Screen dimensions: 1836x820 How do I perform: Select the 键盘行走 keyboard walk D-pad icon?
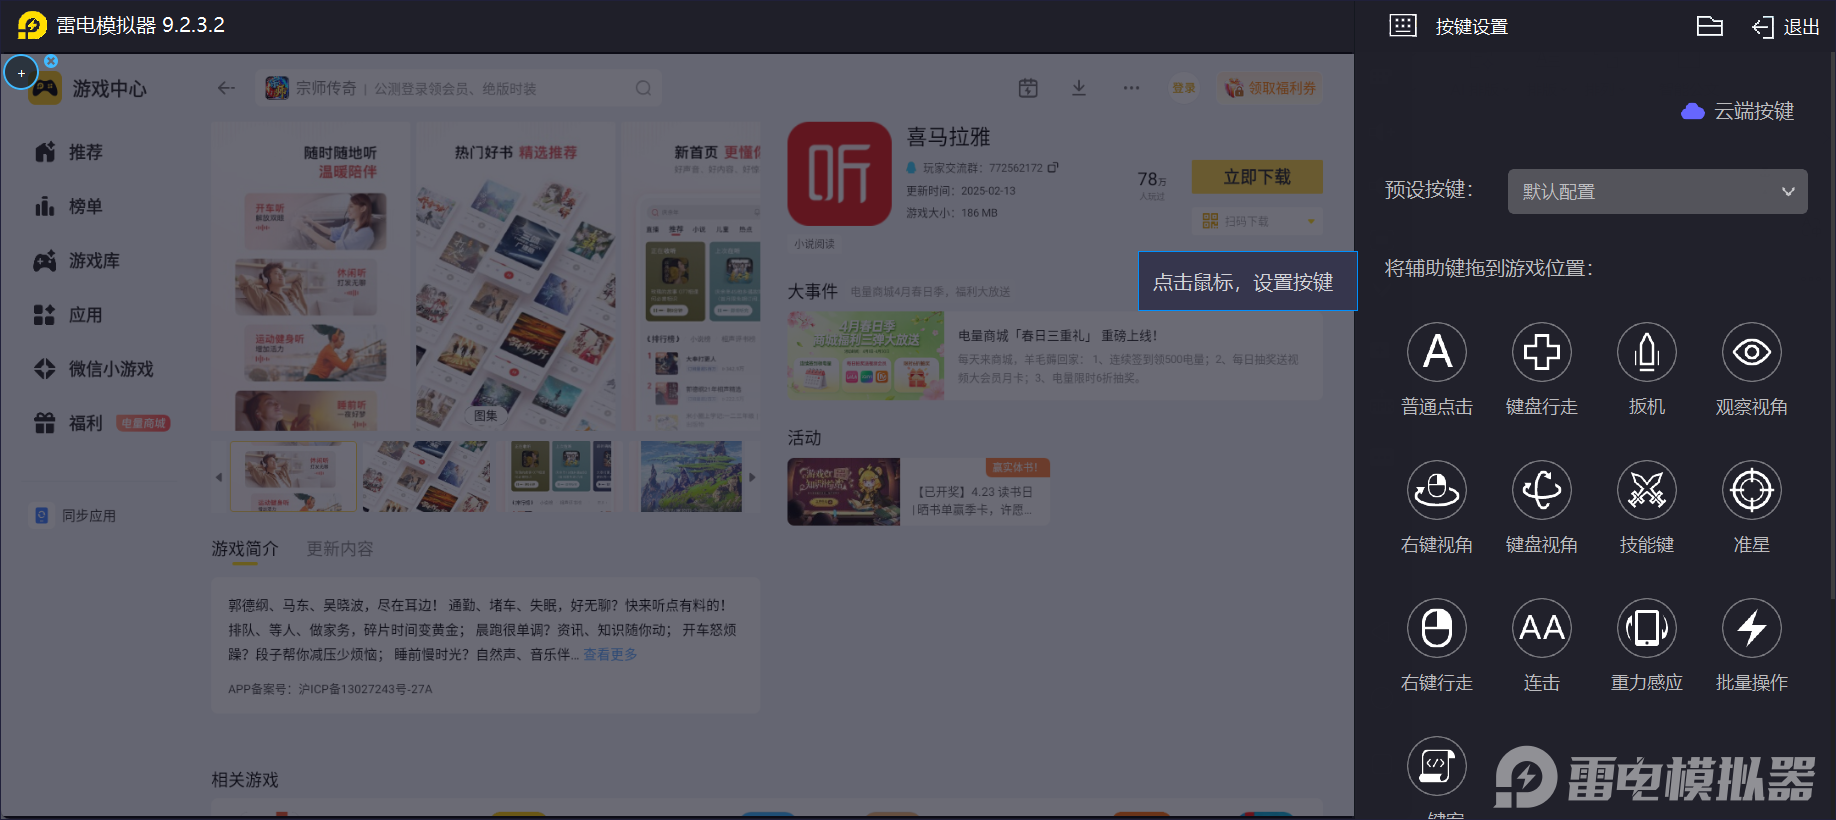[1541, 352]
